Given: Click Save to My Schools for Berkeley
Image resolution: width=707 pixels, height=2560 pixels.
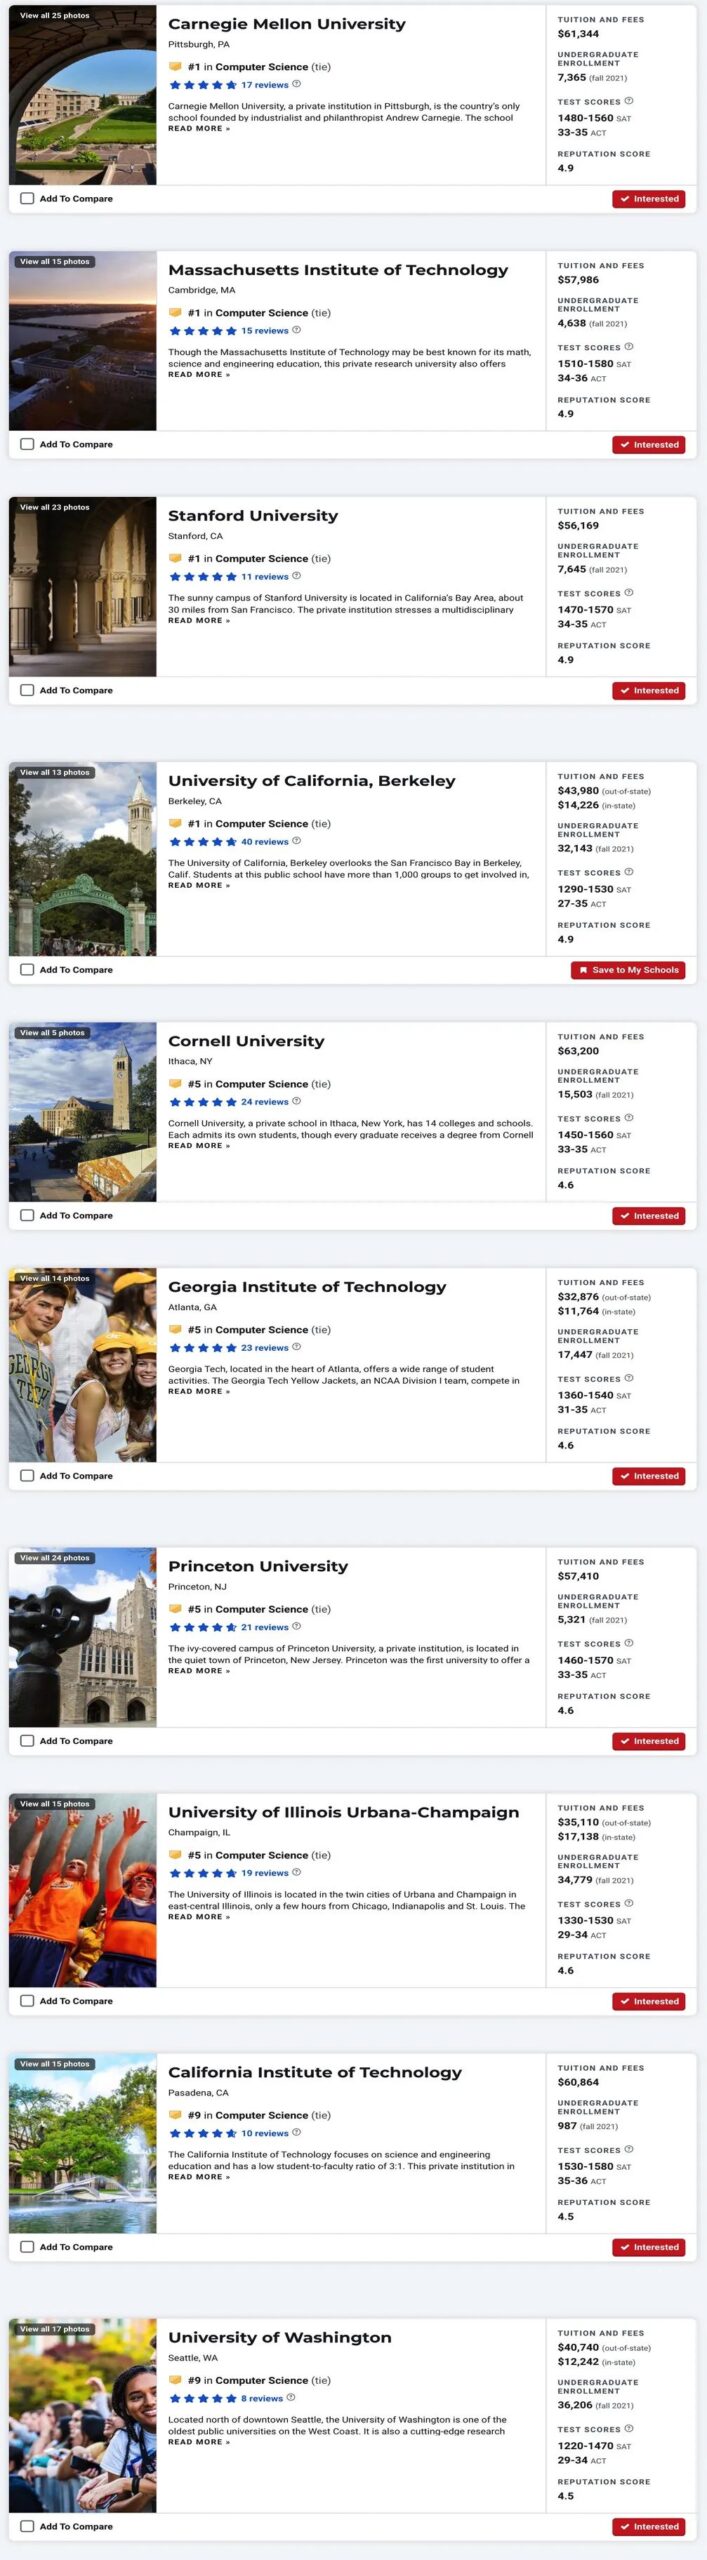Looking at the screenshot, I should [x=628, y=970].
